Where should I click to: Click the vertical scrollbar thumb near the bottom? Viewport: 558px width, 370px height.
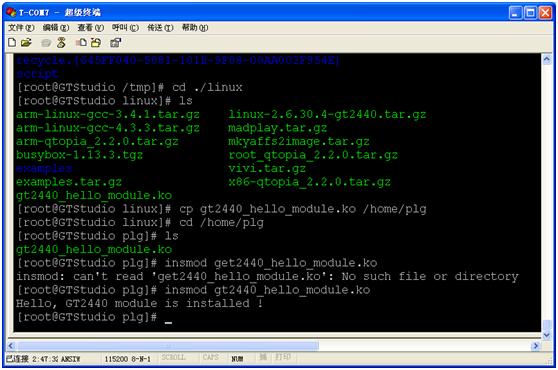coord(547,325)
